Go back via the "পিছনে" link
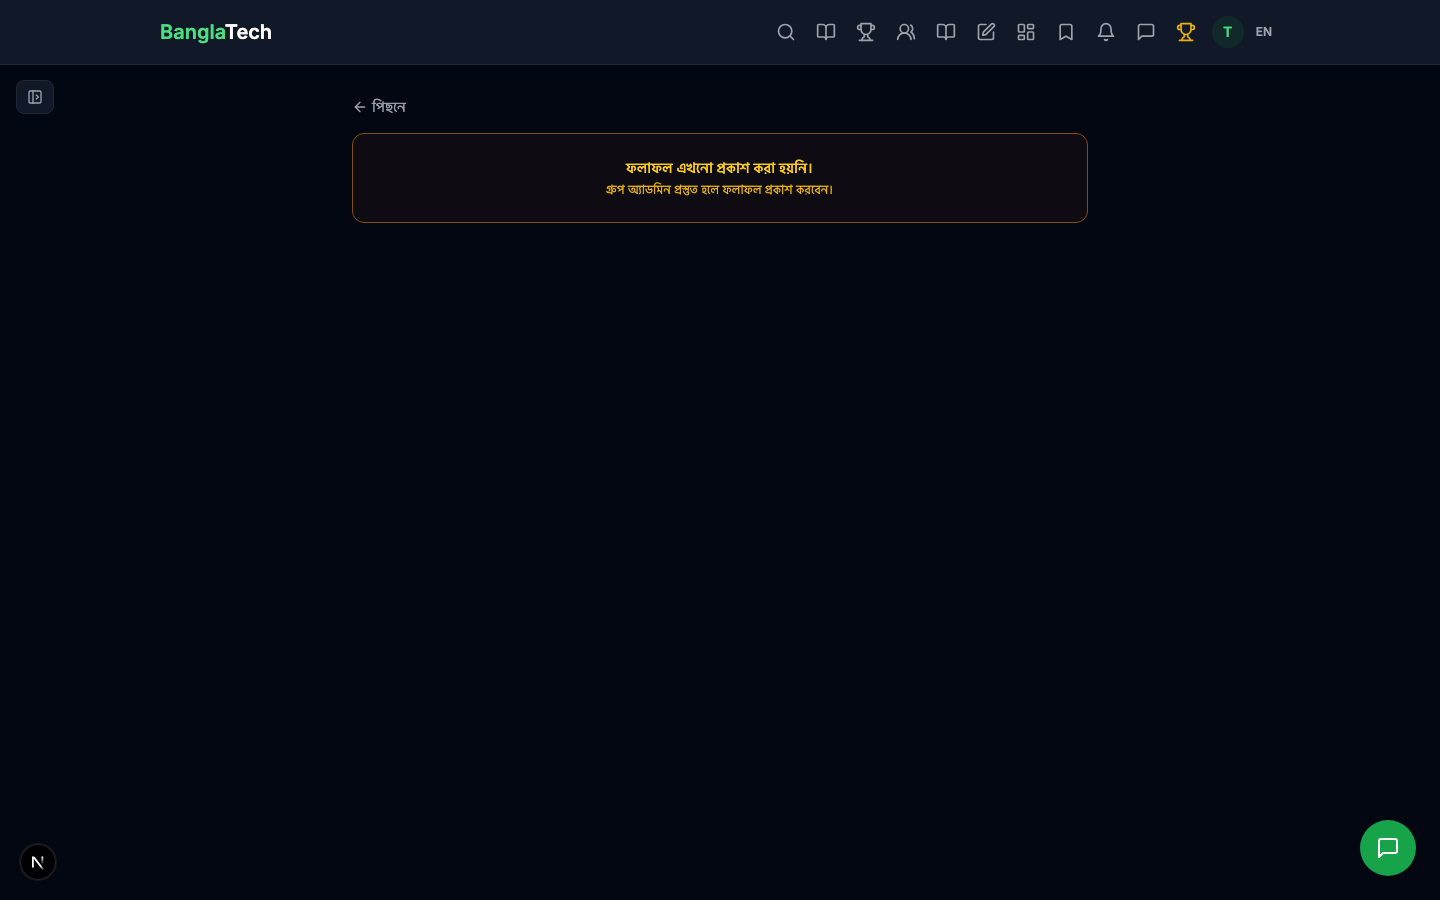1440x900 pixels. pos(380,107)
